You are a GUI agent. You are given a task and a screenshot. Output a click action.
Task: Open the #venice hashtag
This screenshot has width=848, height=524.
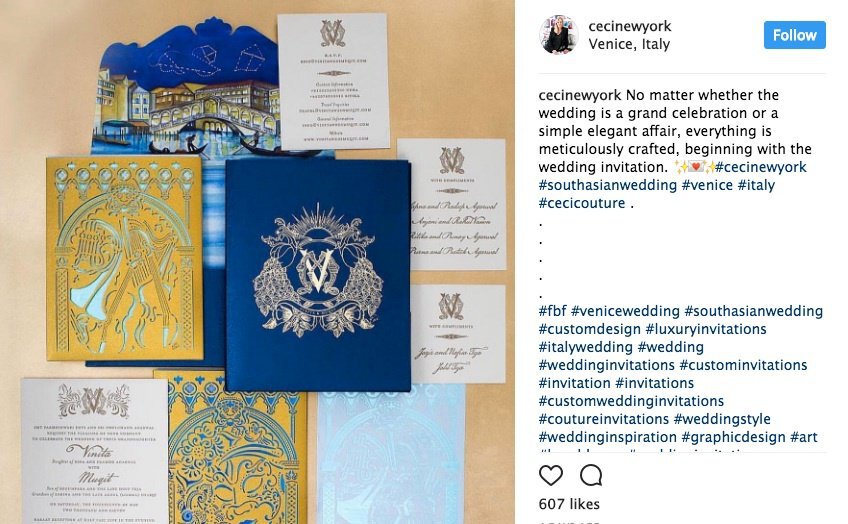click(x=707, y=185)
